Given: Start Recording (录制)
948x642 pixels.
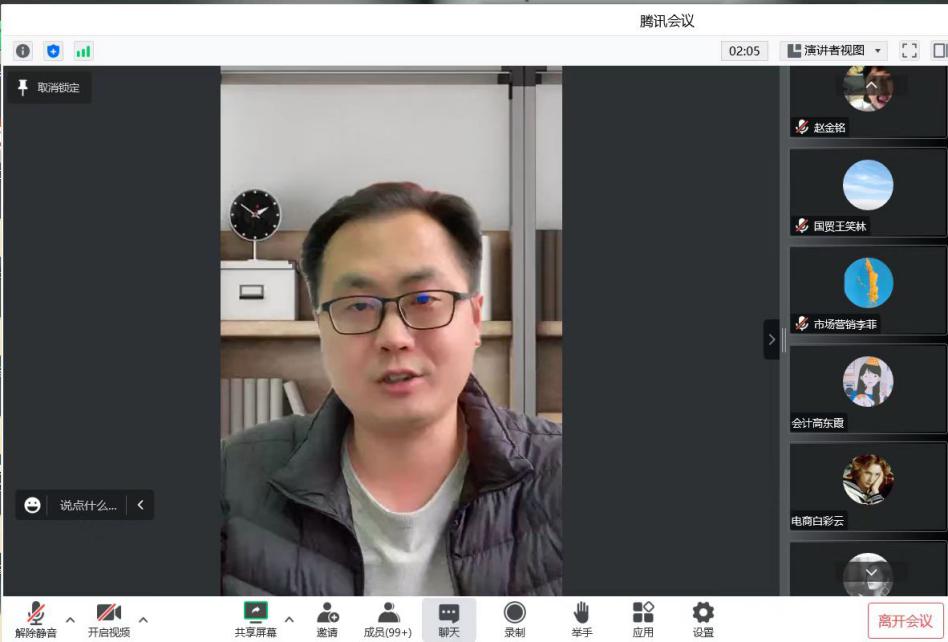Looking at the screenshot, I should (514, 619).
